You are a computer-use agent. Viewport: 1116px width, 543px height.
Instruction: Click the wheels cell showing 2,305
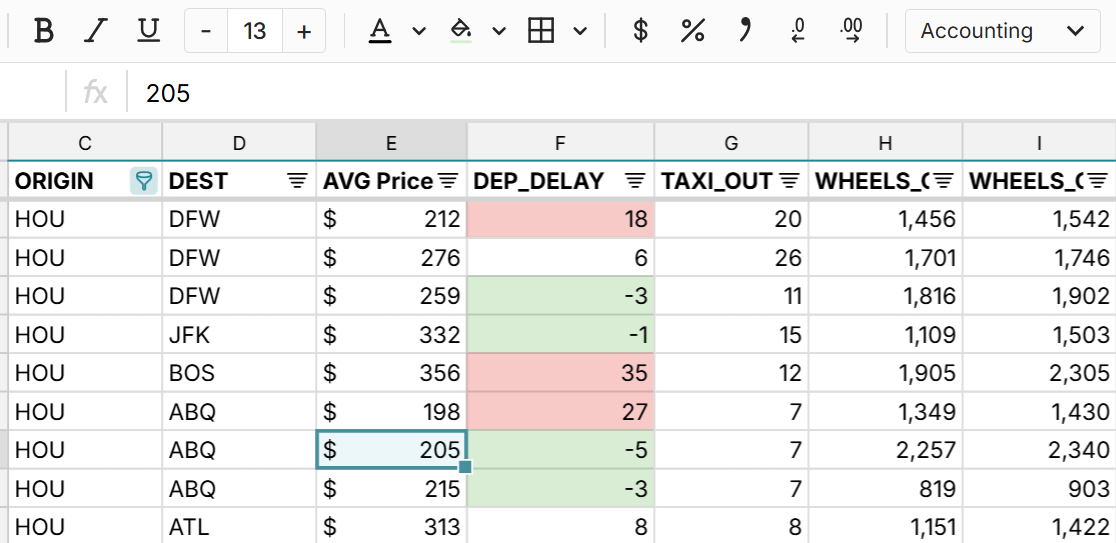coord(1039,373)
